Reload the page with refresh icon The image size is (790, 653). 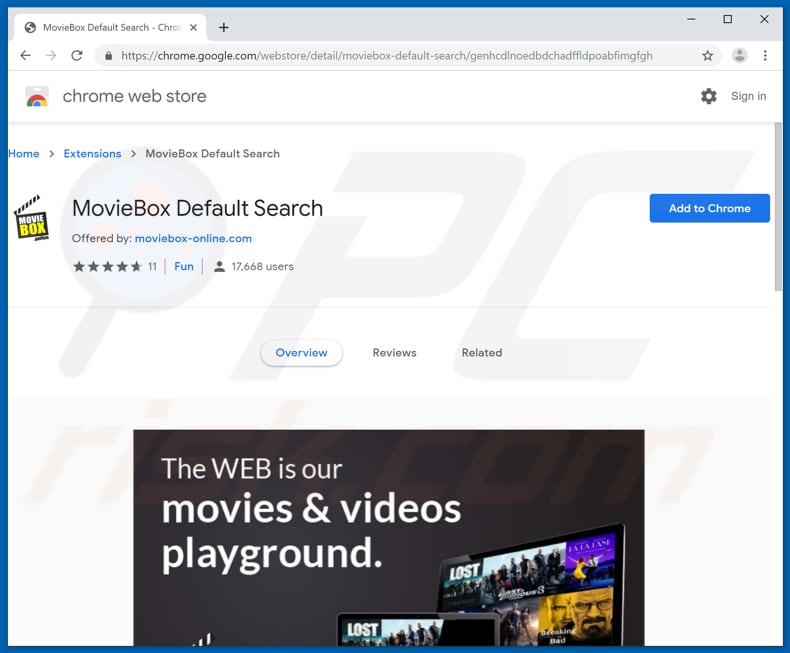coord(77,55)
